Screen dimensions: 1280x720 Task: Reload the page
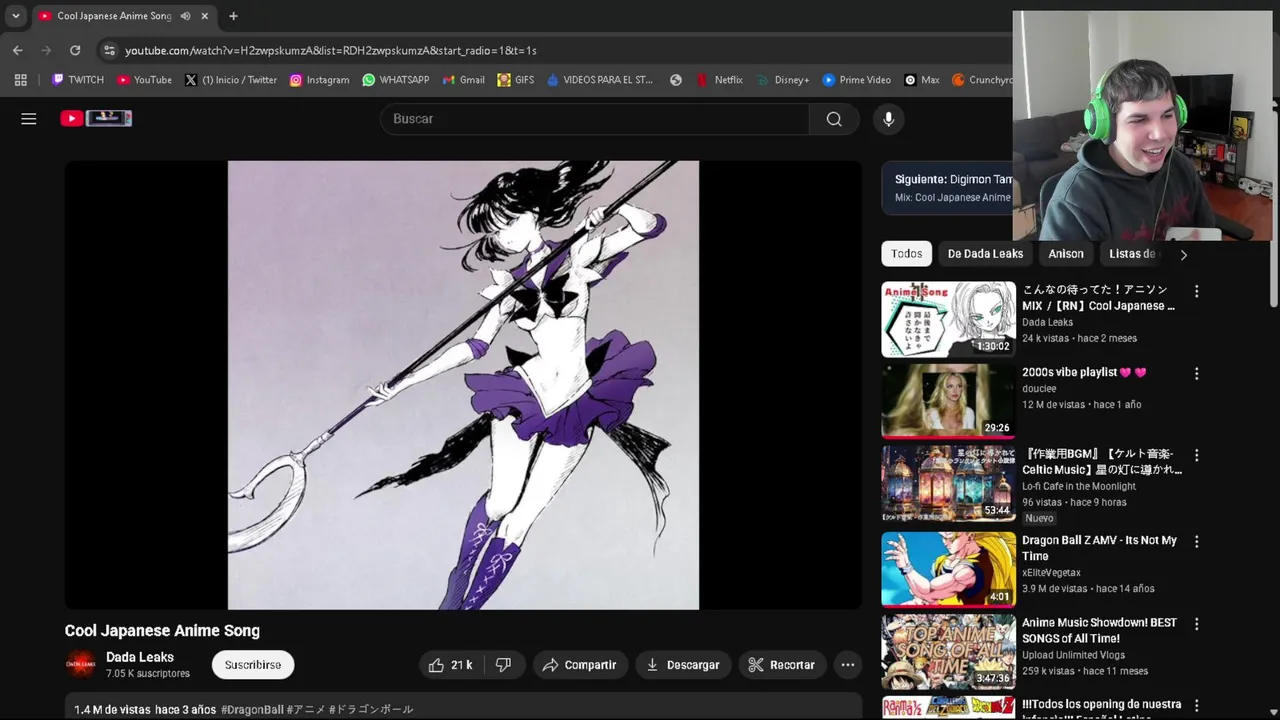pos(75,50)
